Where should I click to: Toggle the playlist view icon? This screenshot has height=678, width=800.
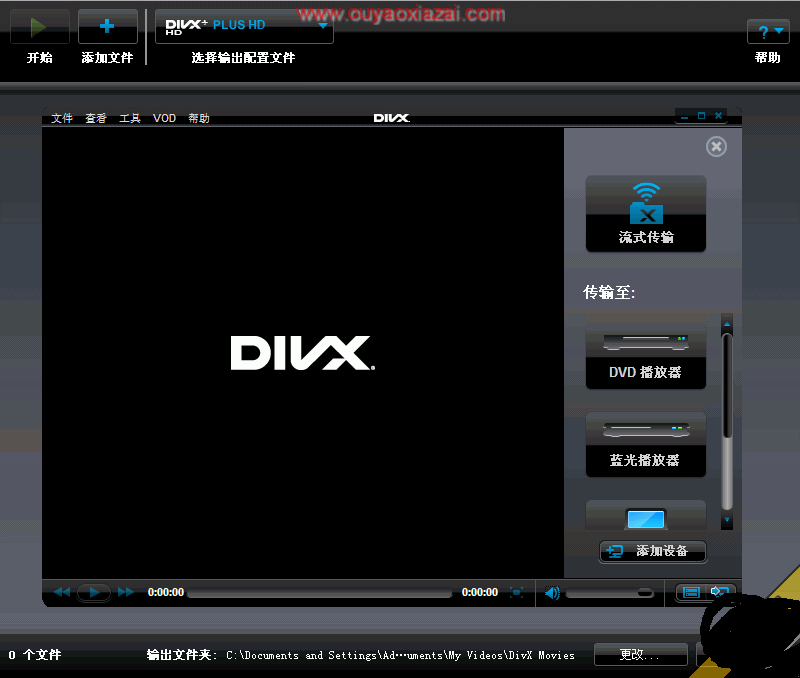click(691, 592)
